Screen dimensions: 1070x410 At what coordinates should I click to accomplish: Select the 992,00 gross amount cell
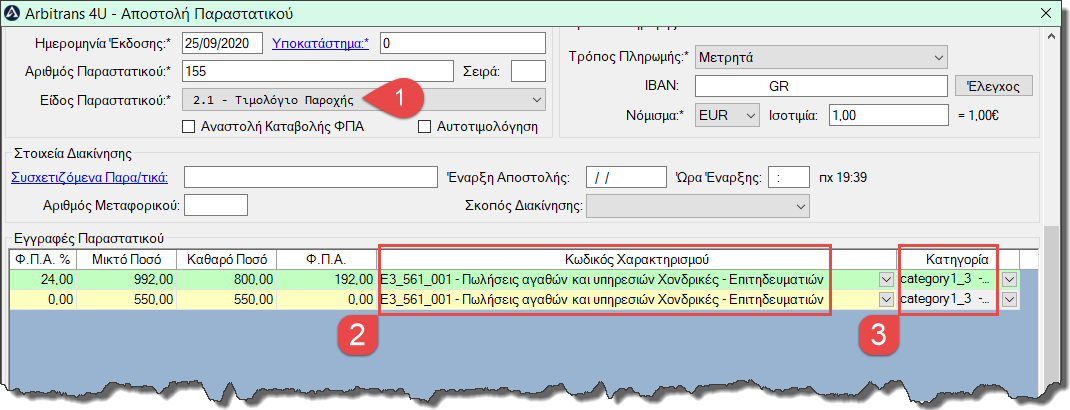pyautogui.click(x=125, y=279)
